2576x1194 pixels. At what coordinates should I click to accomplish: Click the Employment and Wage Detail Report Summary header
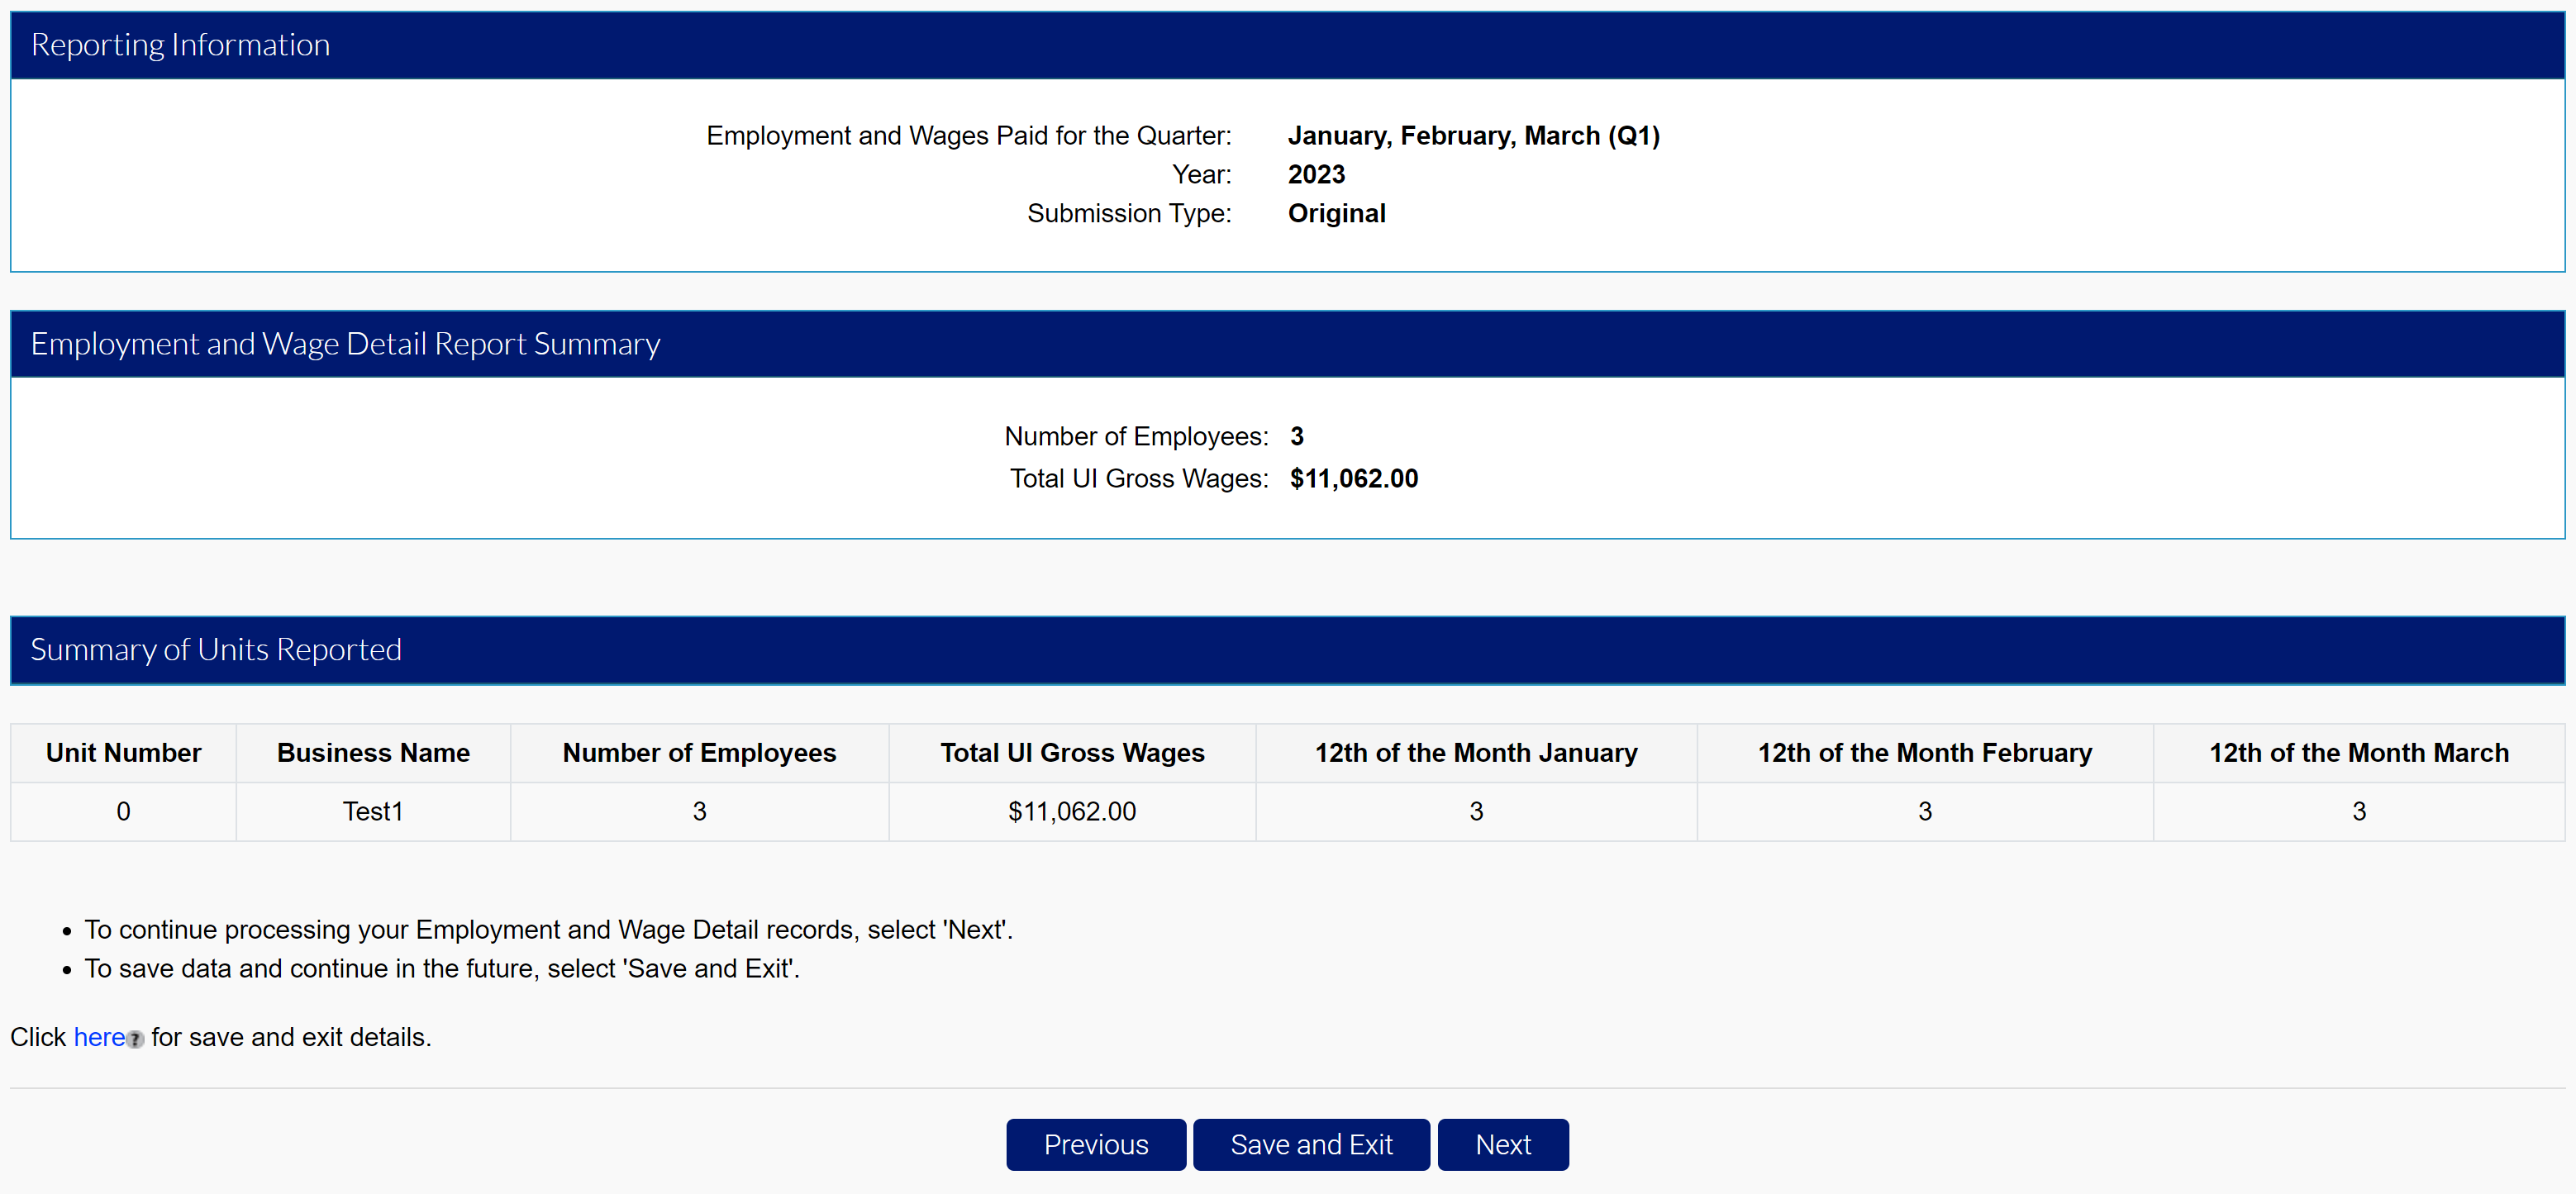click(345, 343)
